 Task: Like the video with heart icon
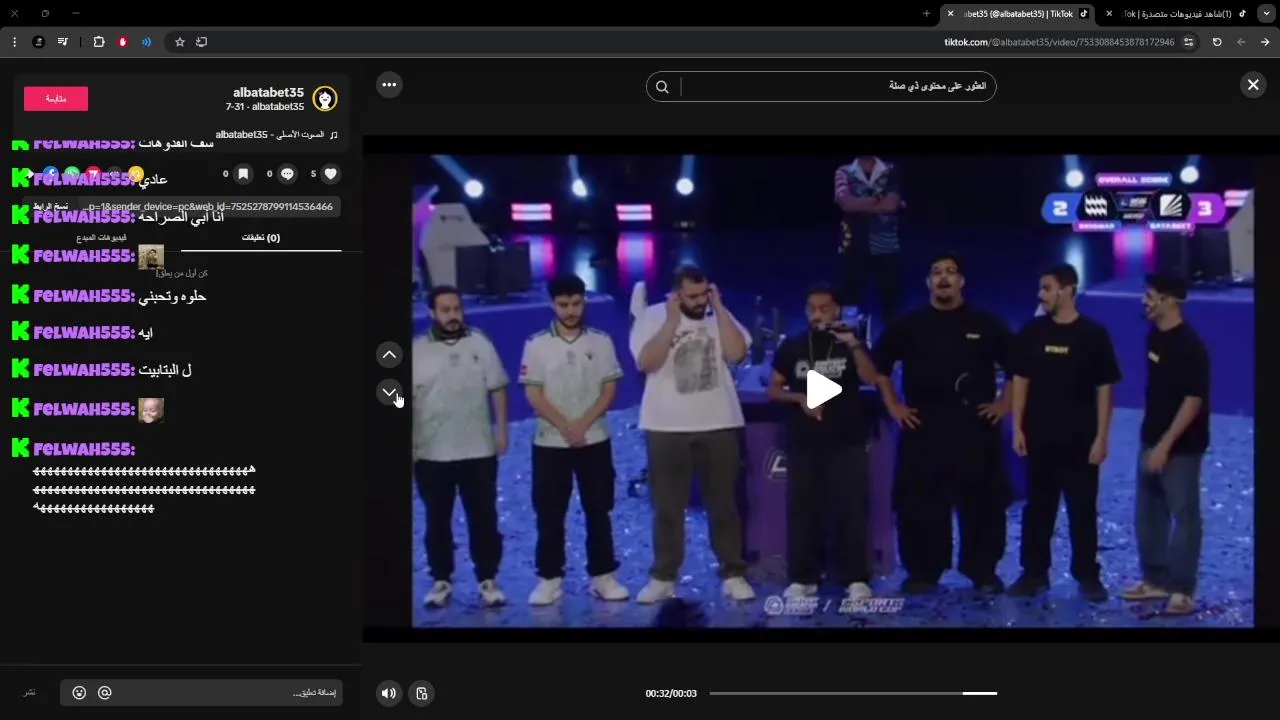[331, 173]
